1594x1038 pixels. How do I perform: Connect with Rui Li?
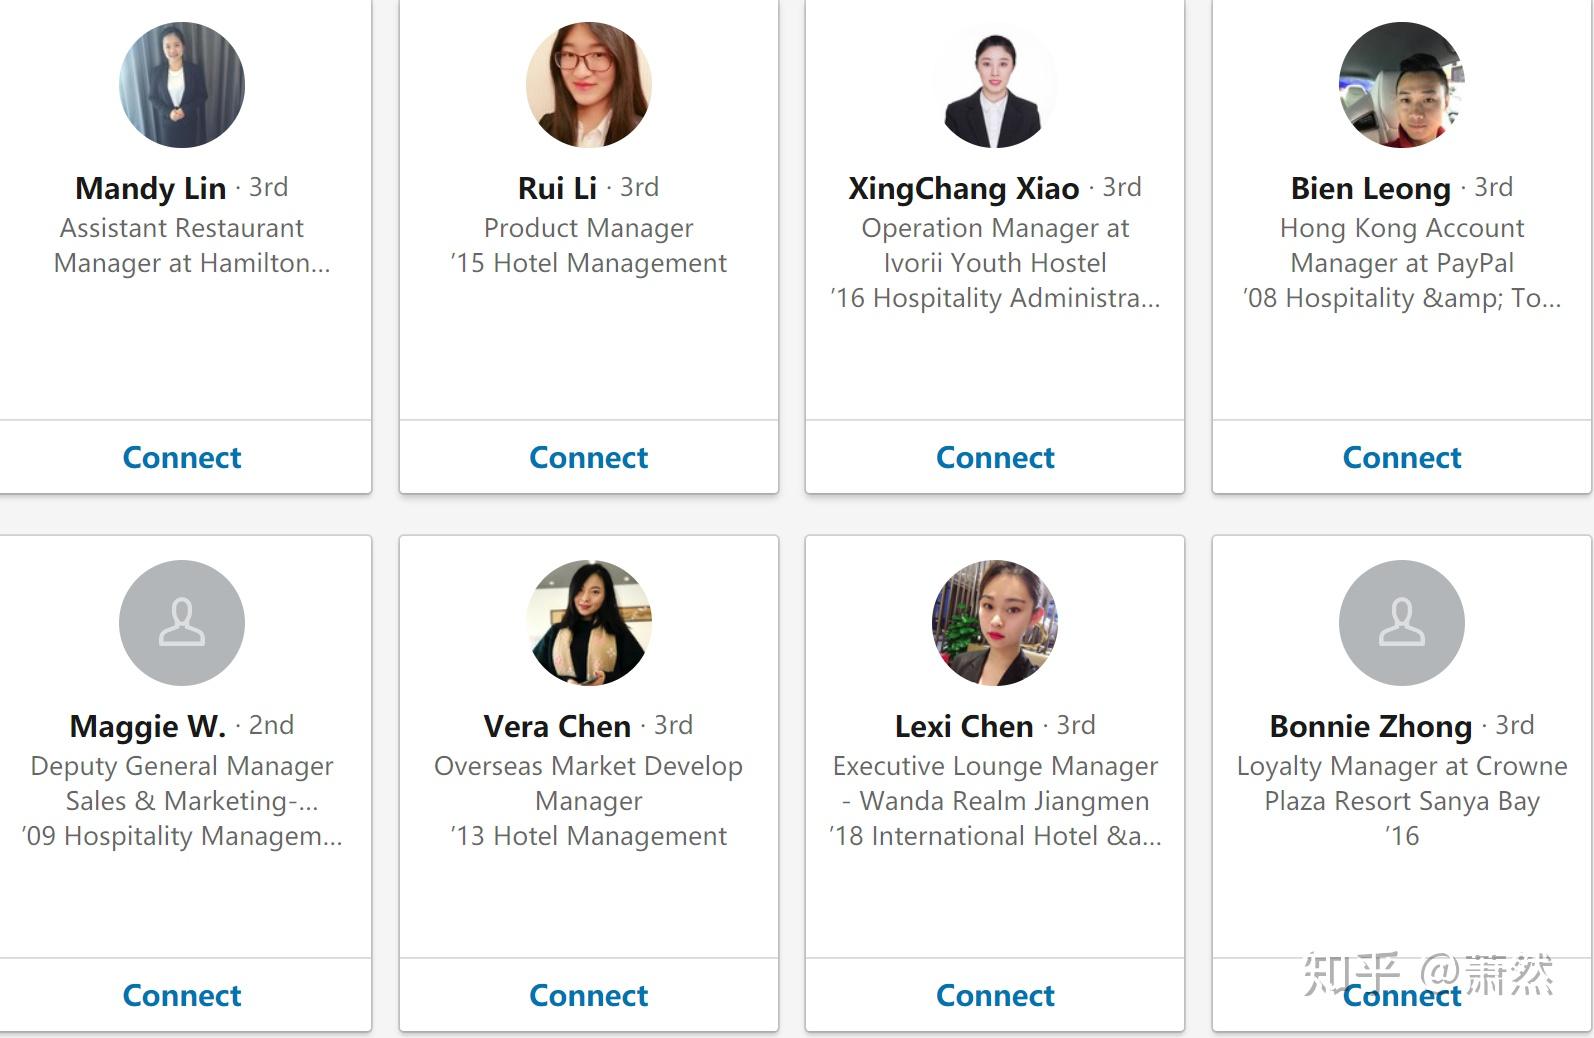coord(588,457)
